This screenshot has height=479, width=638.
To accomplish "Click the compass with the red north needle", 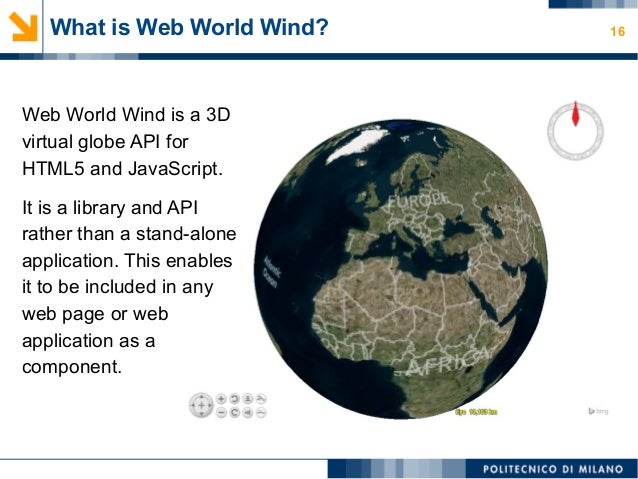I will point(575,131).
